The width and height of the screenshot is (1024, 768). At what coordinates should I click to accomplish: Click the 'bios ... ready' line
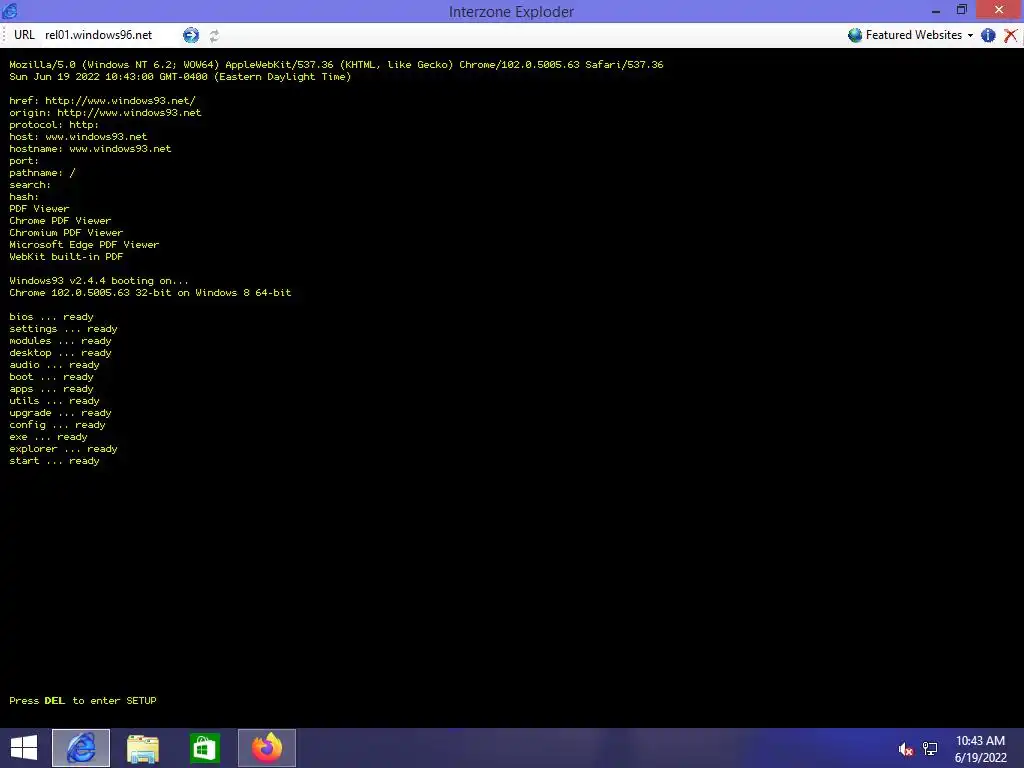point(52,317)
